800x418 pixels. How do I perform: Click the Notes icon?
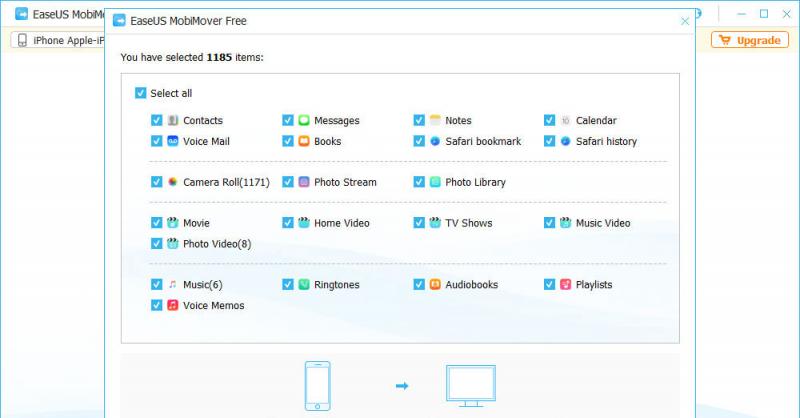tap(435, 120)
